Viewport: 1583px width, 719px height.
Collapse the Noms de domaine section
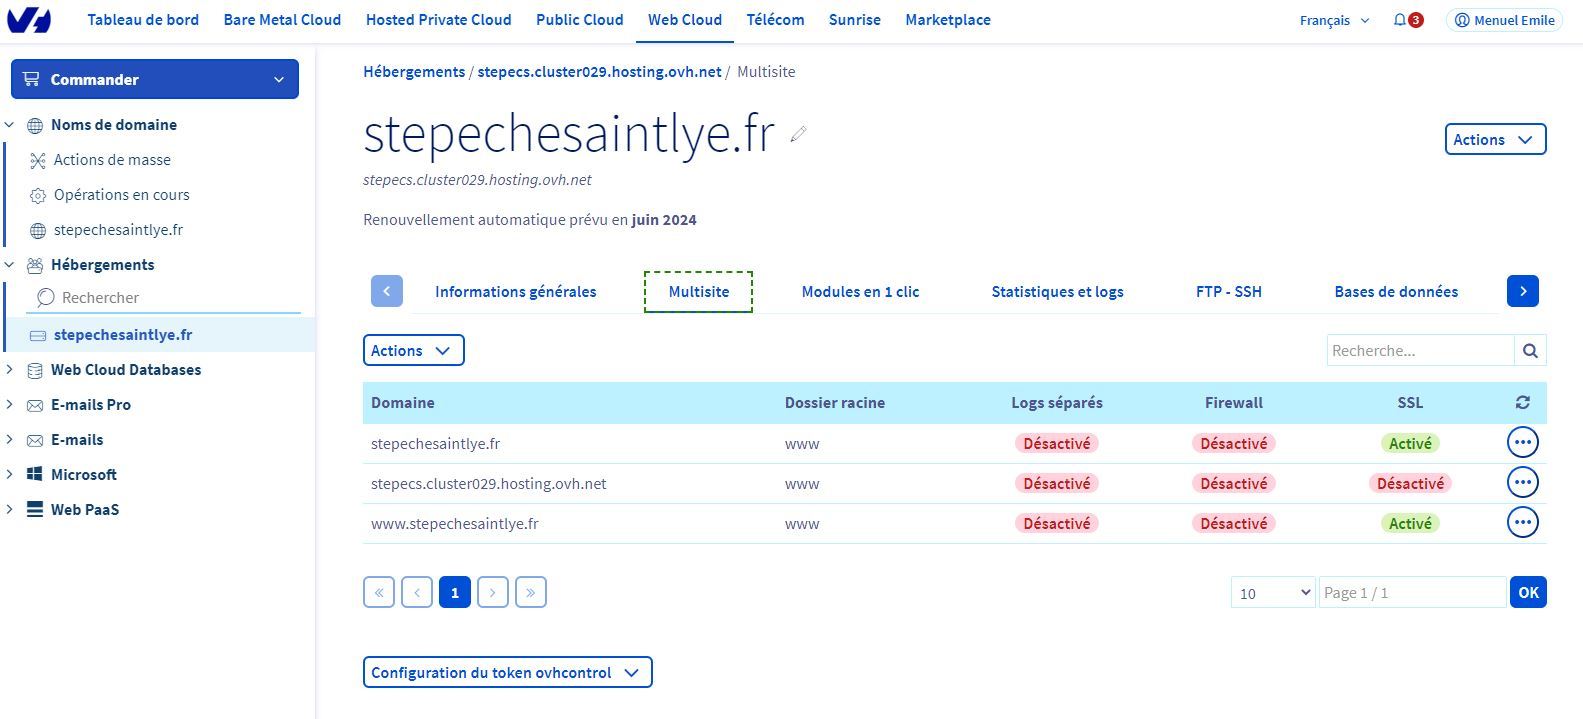point(10,125)
